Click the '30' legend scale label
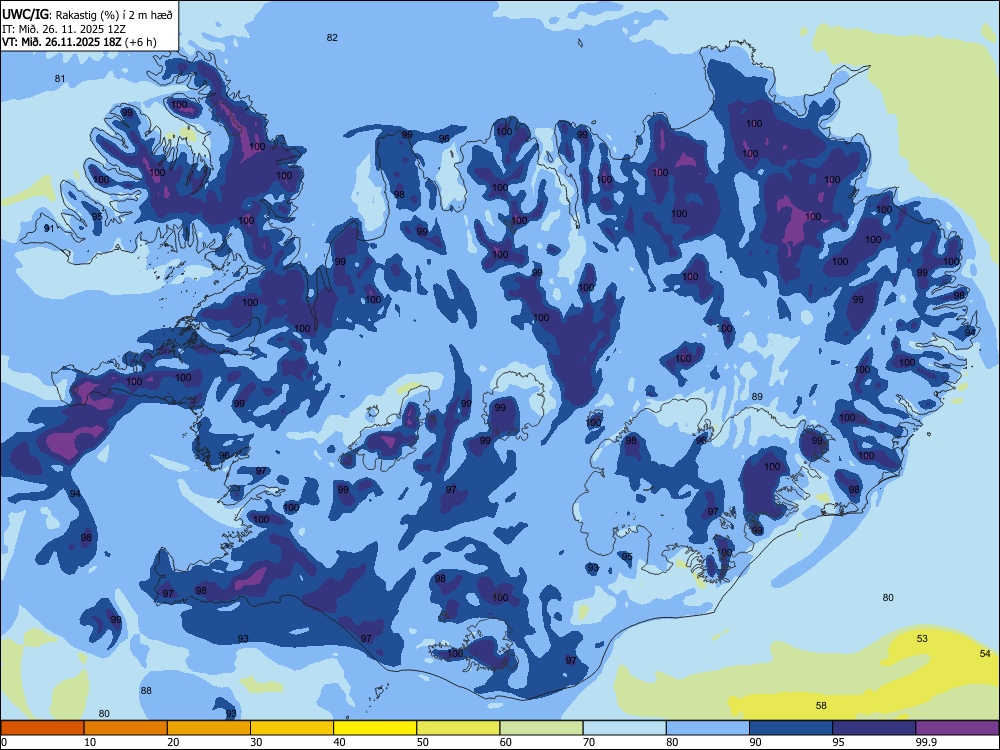Image resolution: width=1000 pixels, height=750 pixels. [x=256, y=742]
